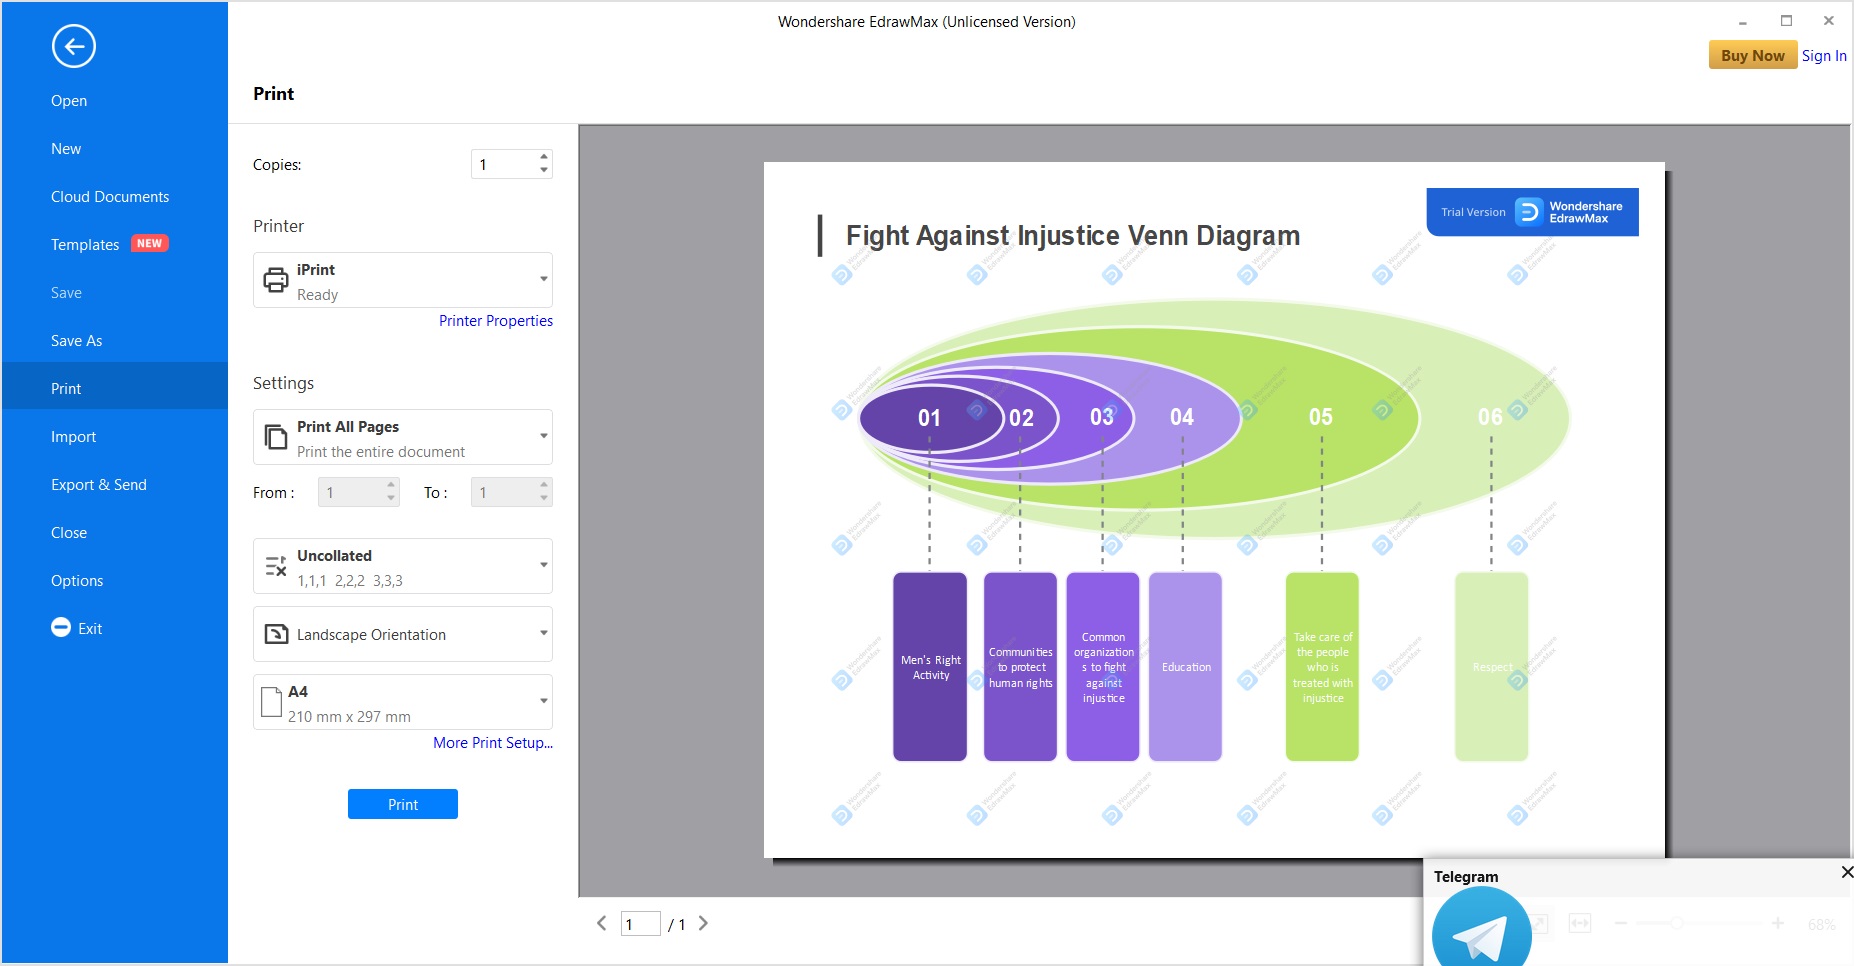Click the preview page number field
Screen dimensions: 1854x966
coord(639,924)
